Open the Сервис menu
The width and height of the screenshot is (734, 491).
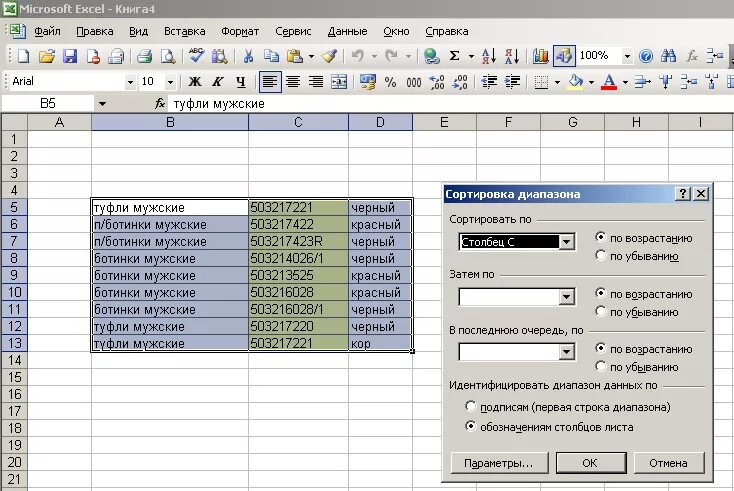point(293,31)
